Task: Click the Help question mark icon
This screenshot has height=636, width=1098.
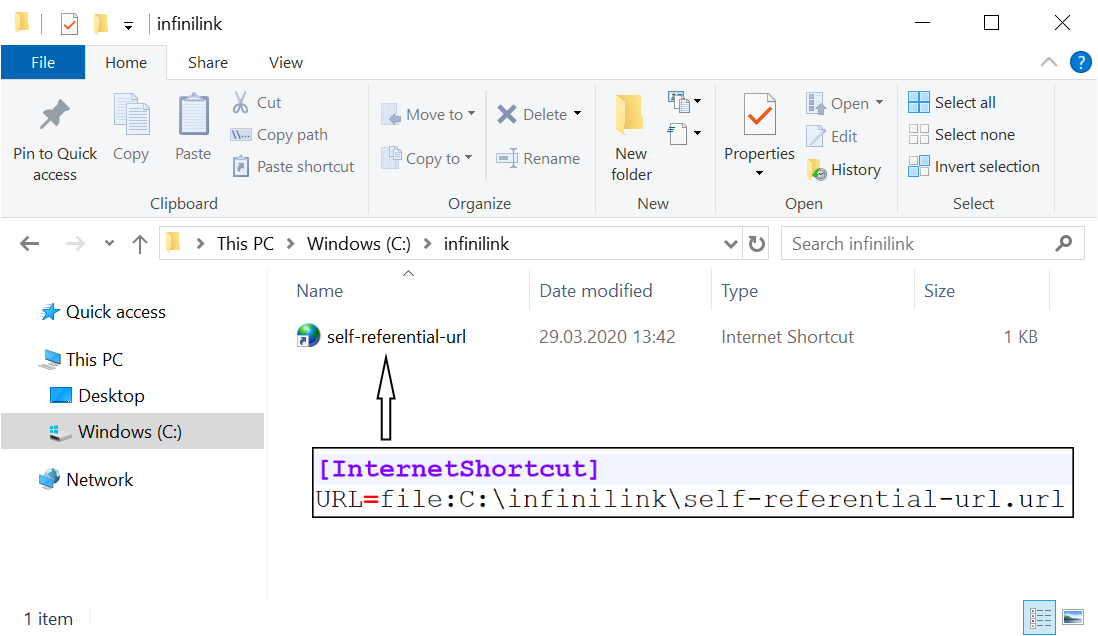Action: pos(1080,62)
